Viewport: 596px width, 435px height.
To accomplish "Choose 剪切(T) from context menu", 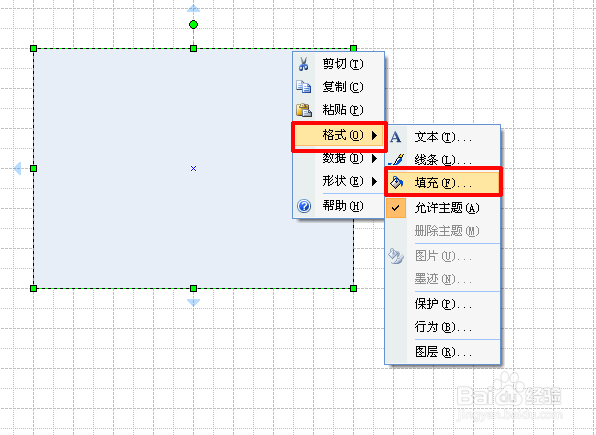I will point(338,64).
